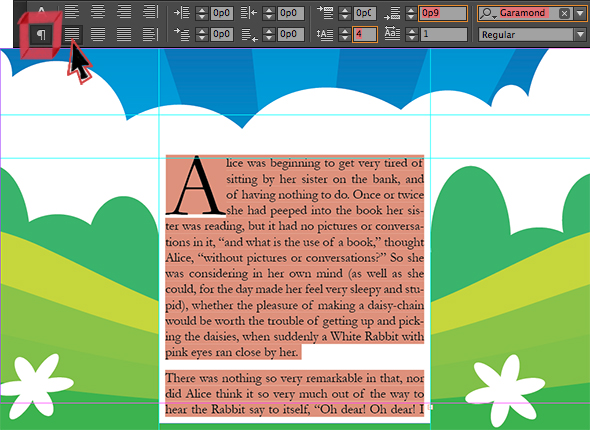Viewport: 590px width, 430px height.
Task: Click the Right Indent 0p0 field
Action: (x=291, y=13)
